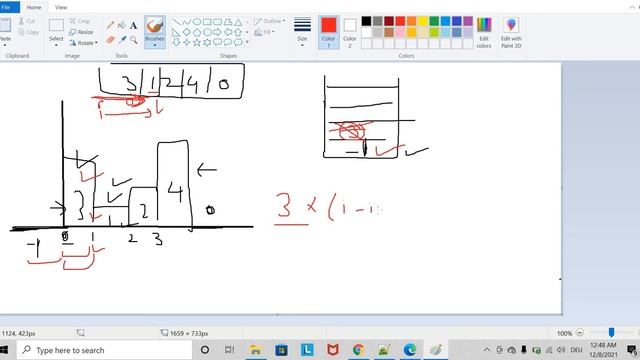The width and height of the screenshot is (640, 360).
Task: Pick the orange color swatch
Action: (411, 21)
